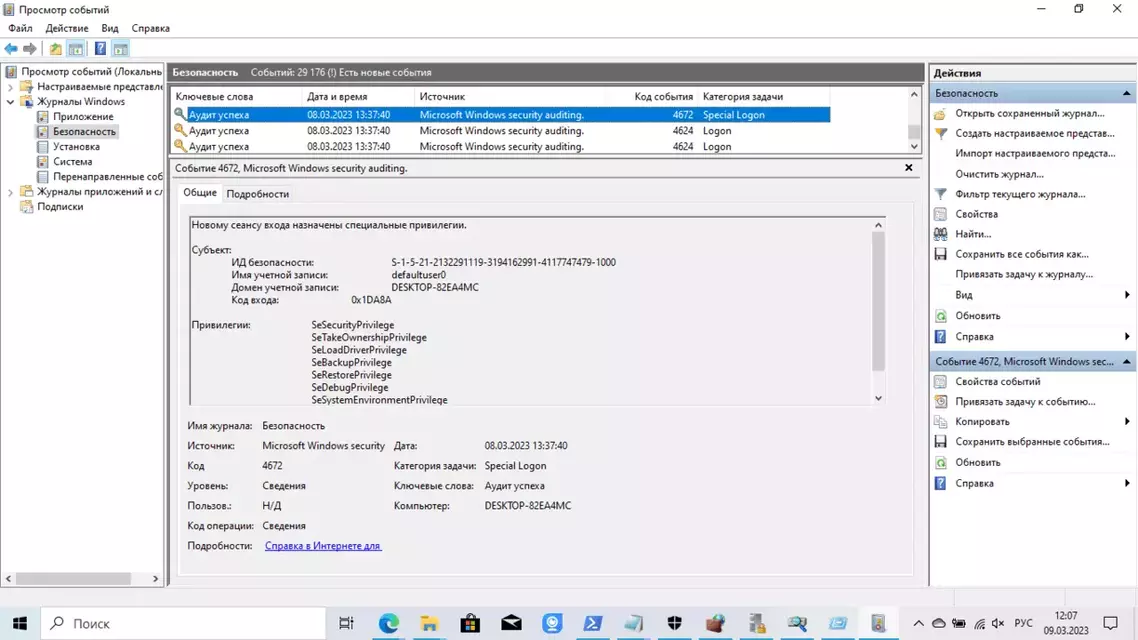
Task: Open the Файл menu
Action: coord(20,28)
